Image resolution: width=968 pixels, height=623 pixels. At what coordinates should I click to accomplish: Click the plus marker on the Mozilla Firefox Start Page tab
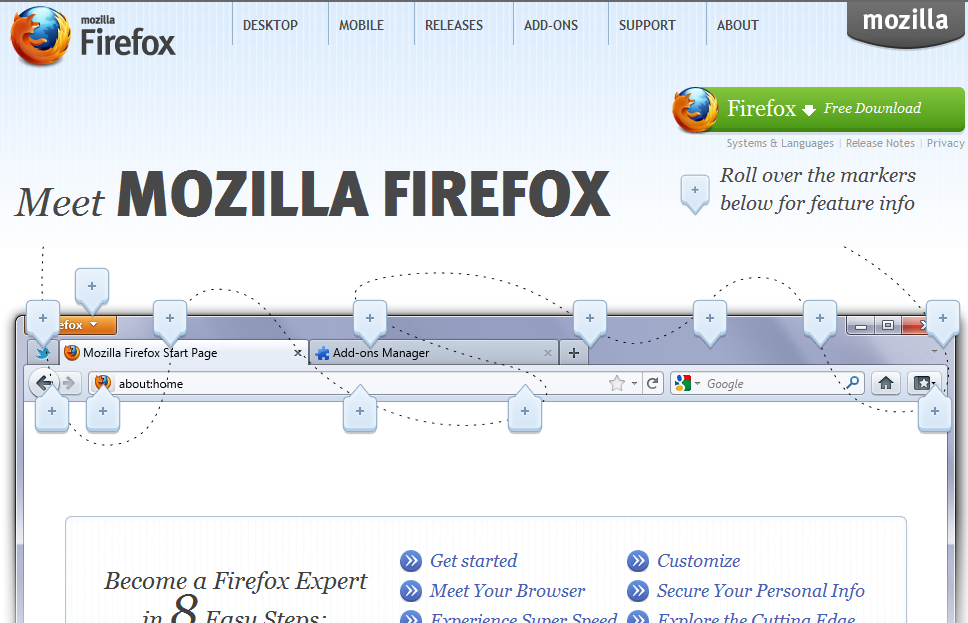(170, 321)
